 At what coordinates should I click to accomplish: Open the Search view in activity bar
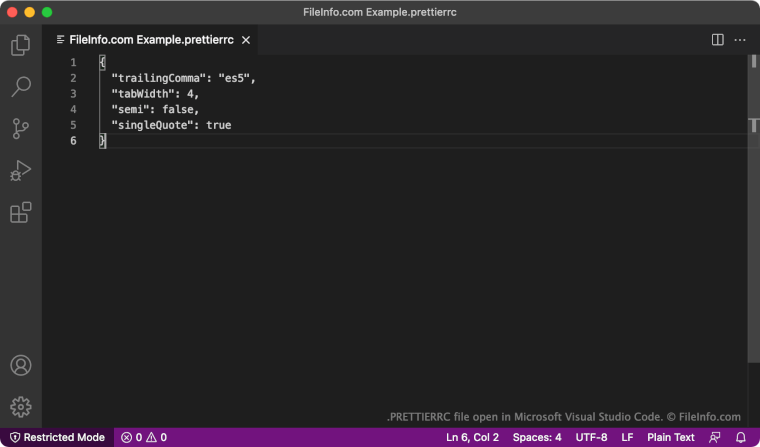[20, 87]
